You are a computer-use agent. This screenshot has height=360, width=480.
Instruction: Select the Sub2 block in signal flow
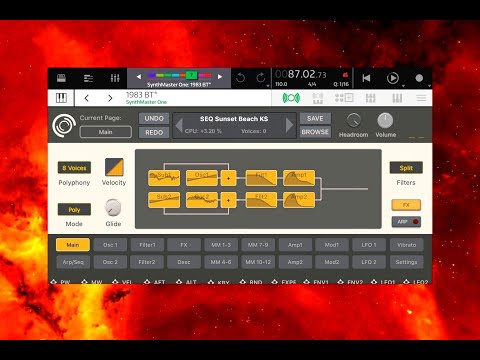164,200
